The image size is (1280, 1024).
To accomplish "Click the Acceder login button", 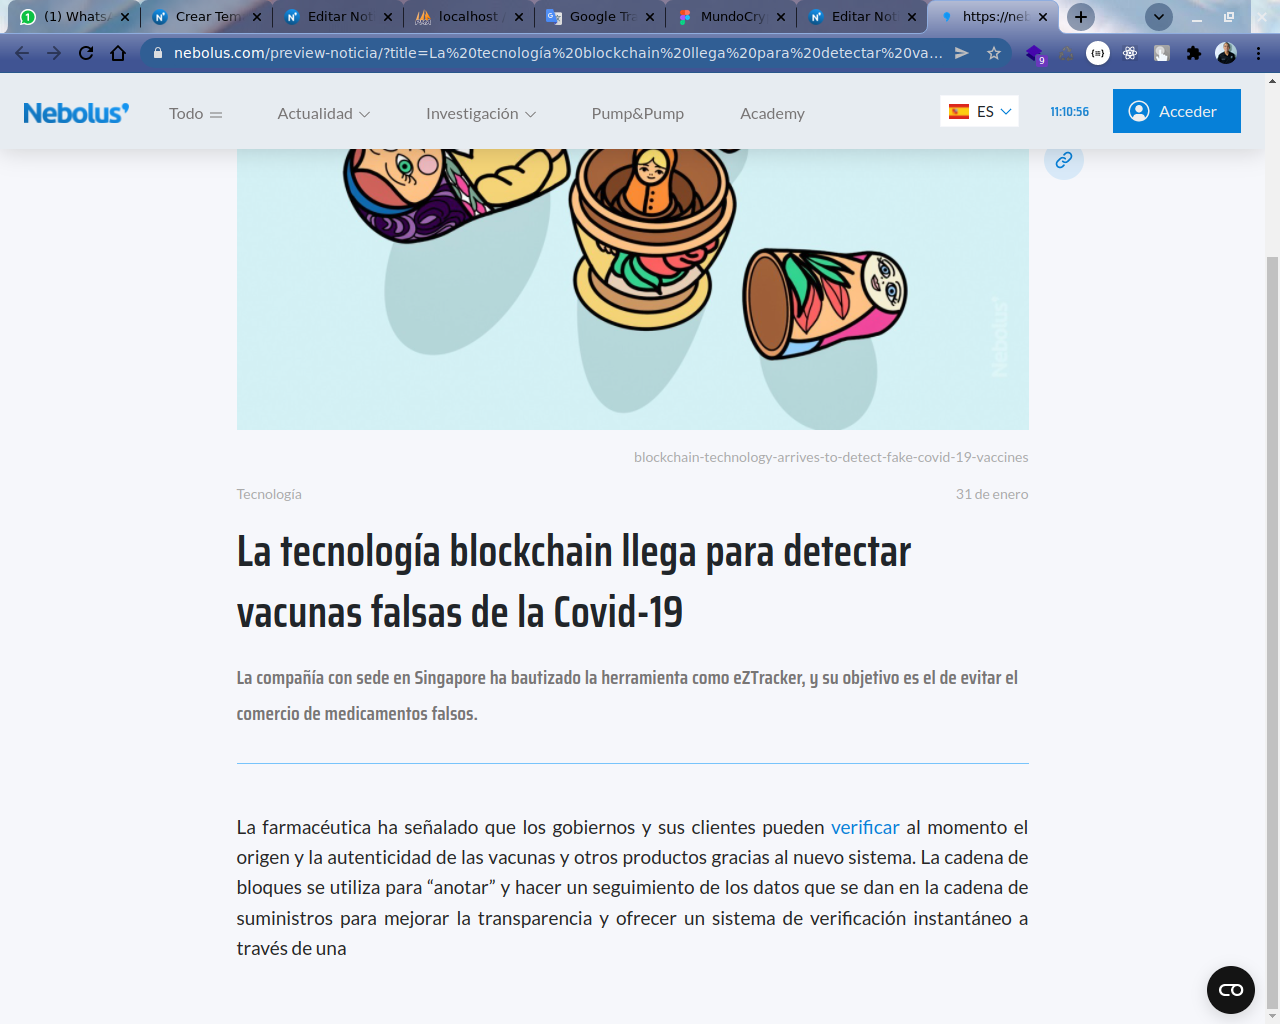I will click(x=1176, y=111).
